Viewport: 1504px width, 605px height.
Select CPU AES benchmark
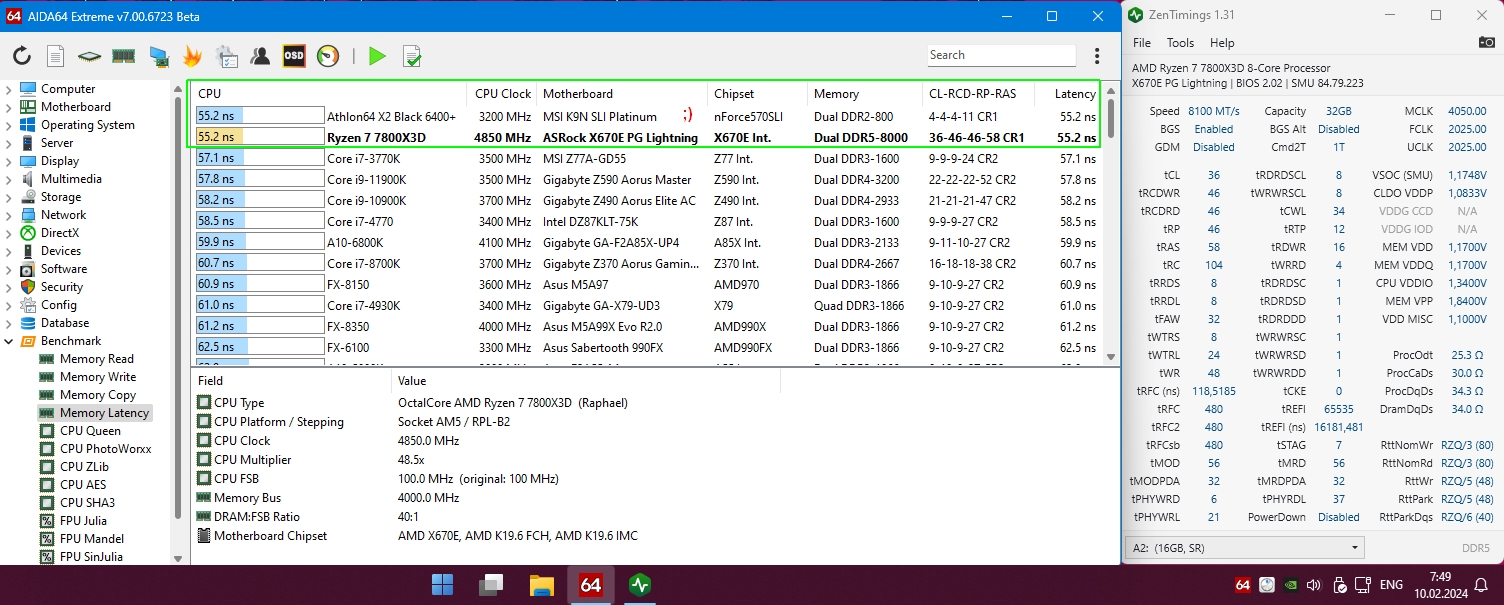[82, 485]
